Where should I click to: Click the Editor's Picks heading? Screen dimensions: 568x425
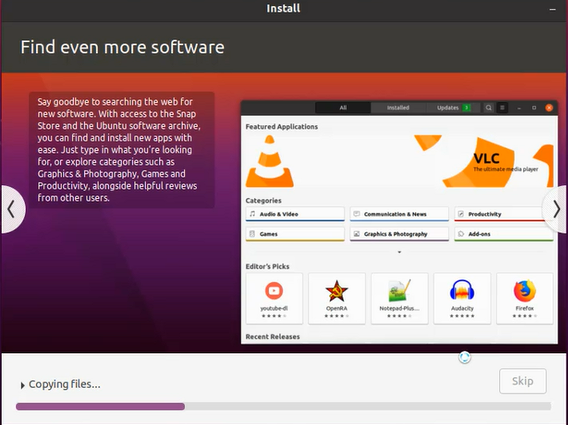pyautogui.click(x=267, y=266)
